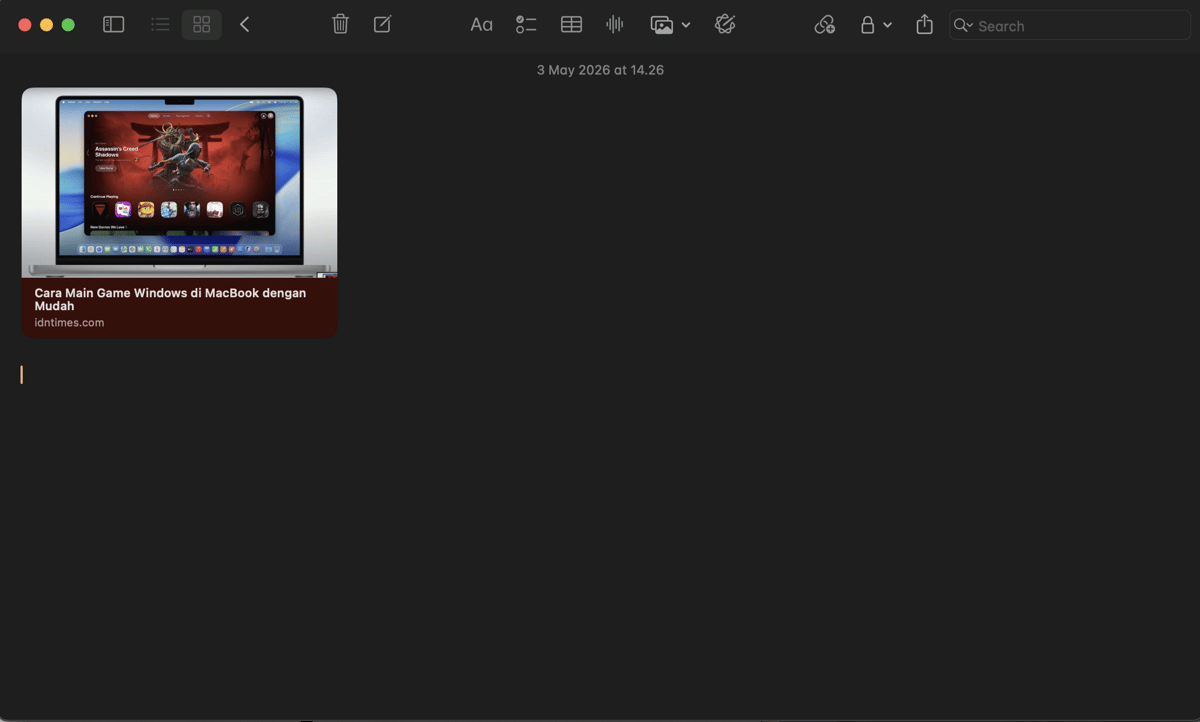Viewport: 1200px width, 722px height.
Task: Switch to list view
Action: [160, 25]
